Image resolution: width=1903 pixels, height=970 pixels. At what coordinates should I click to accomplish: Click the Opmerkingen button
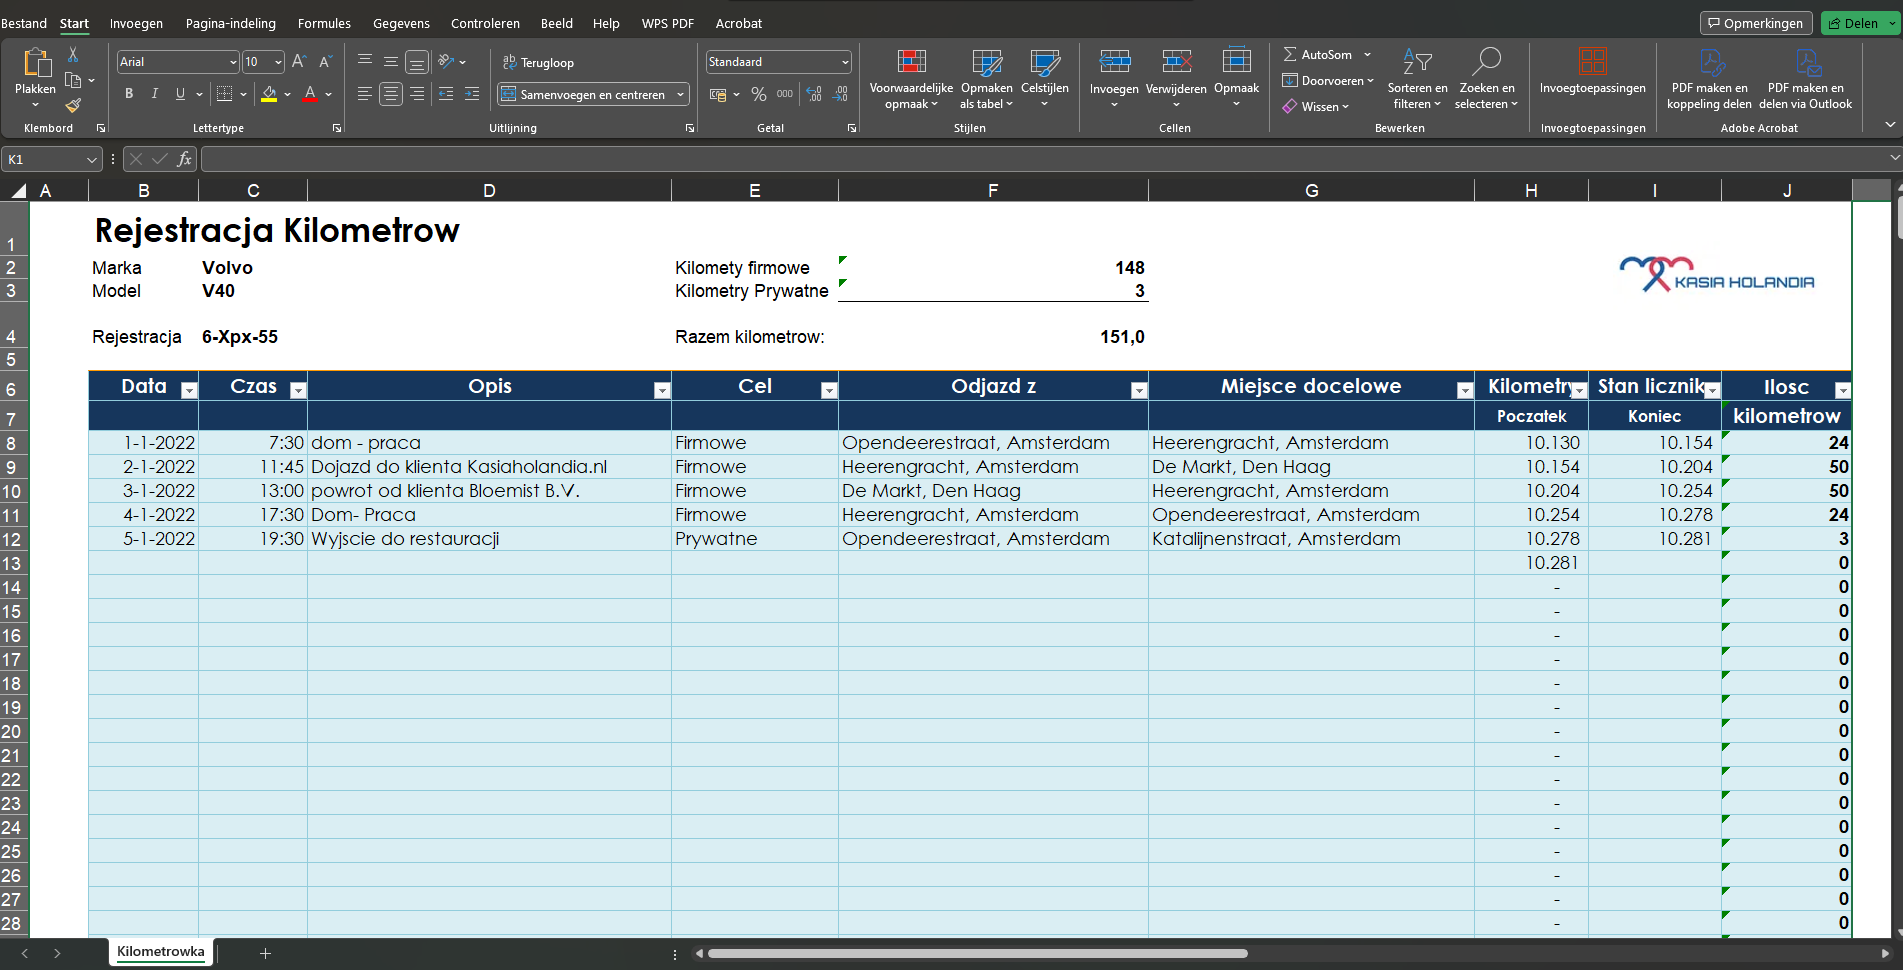(x=1755, y=23)
